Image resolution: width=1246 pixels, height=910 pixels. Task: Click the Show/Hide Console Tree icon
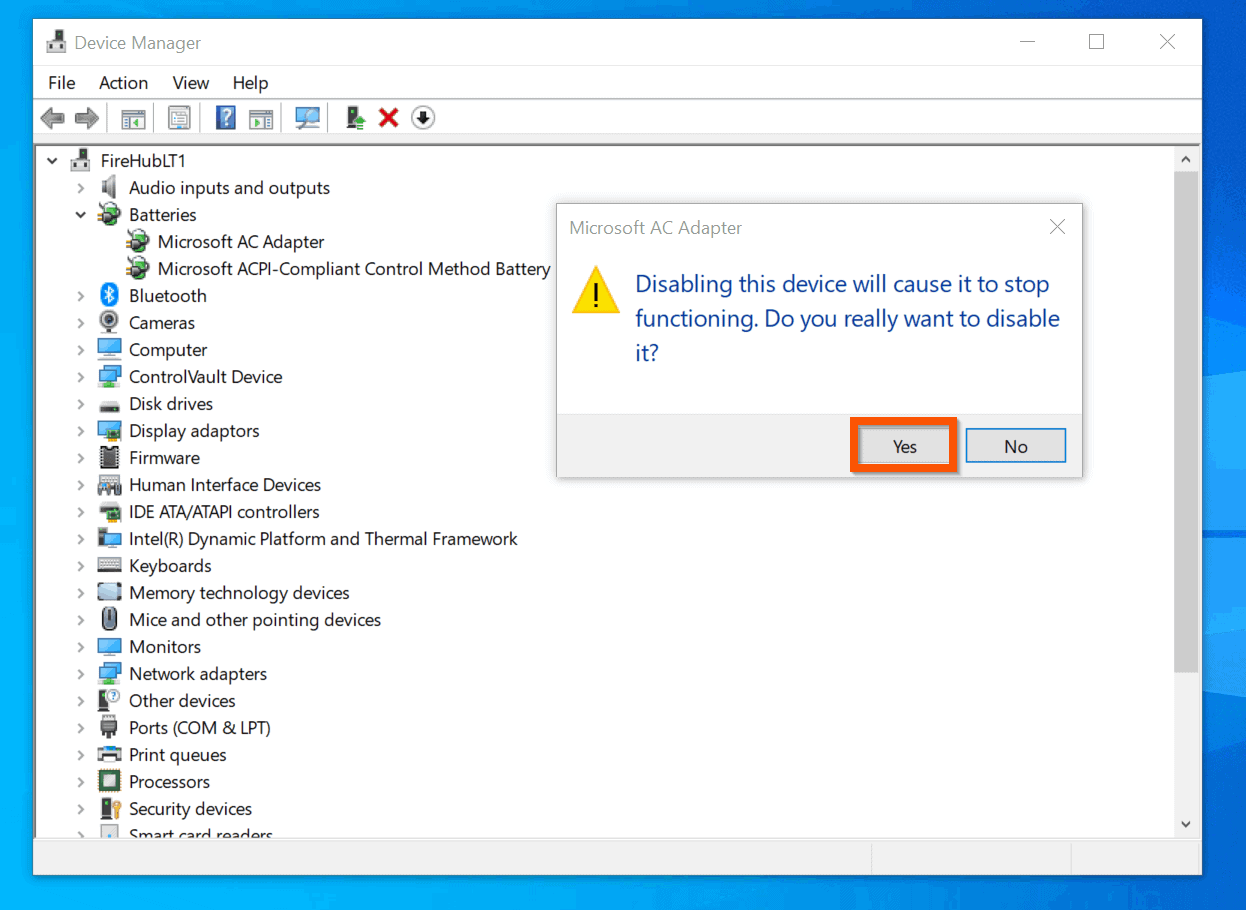pyautogui.click(x=133, y=117)
